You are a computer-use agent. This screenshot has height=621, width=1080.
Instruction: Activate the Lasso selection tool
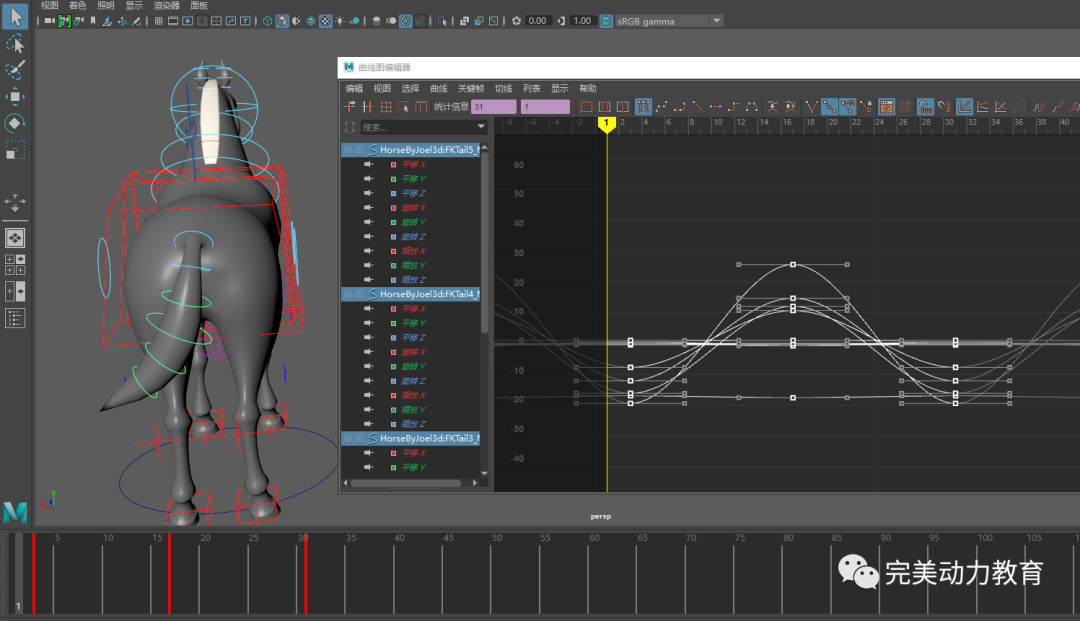15,44
